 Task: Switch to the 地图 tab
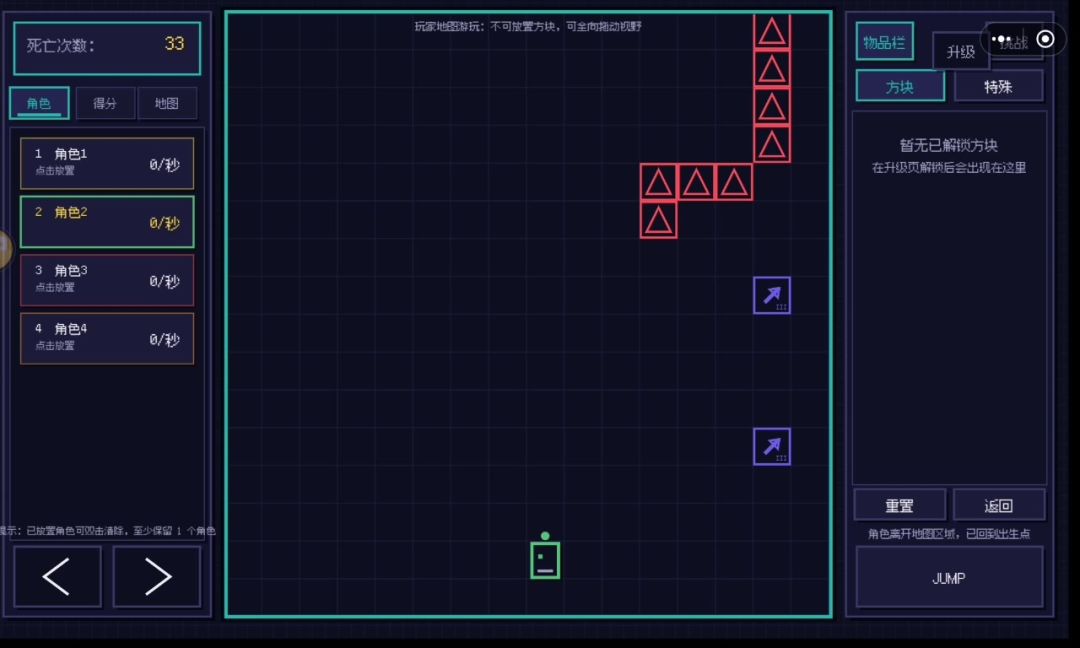click(167, 103)
